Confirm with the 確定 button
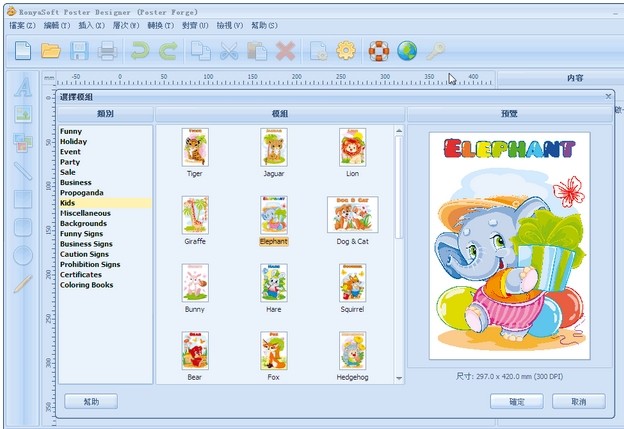 (517, 402)
